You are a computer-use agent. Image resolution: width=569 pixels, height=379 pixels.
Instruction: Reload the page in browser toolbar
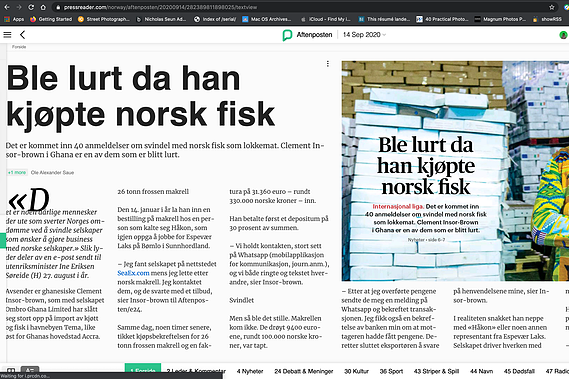[x=31, y=7]
